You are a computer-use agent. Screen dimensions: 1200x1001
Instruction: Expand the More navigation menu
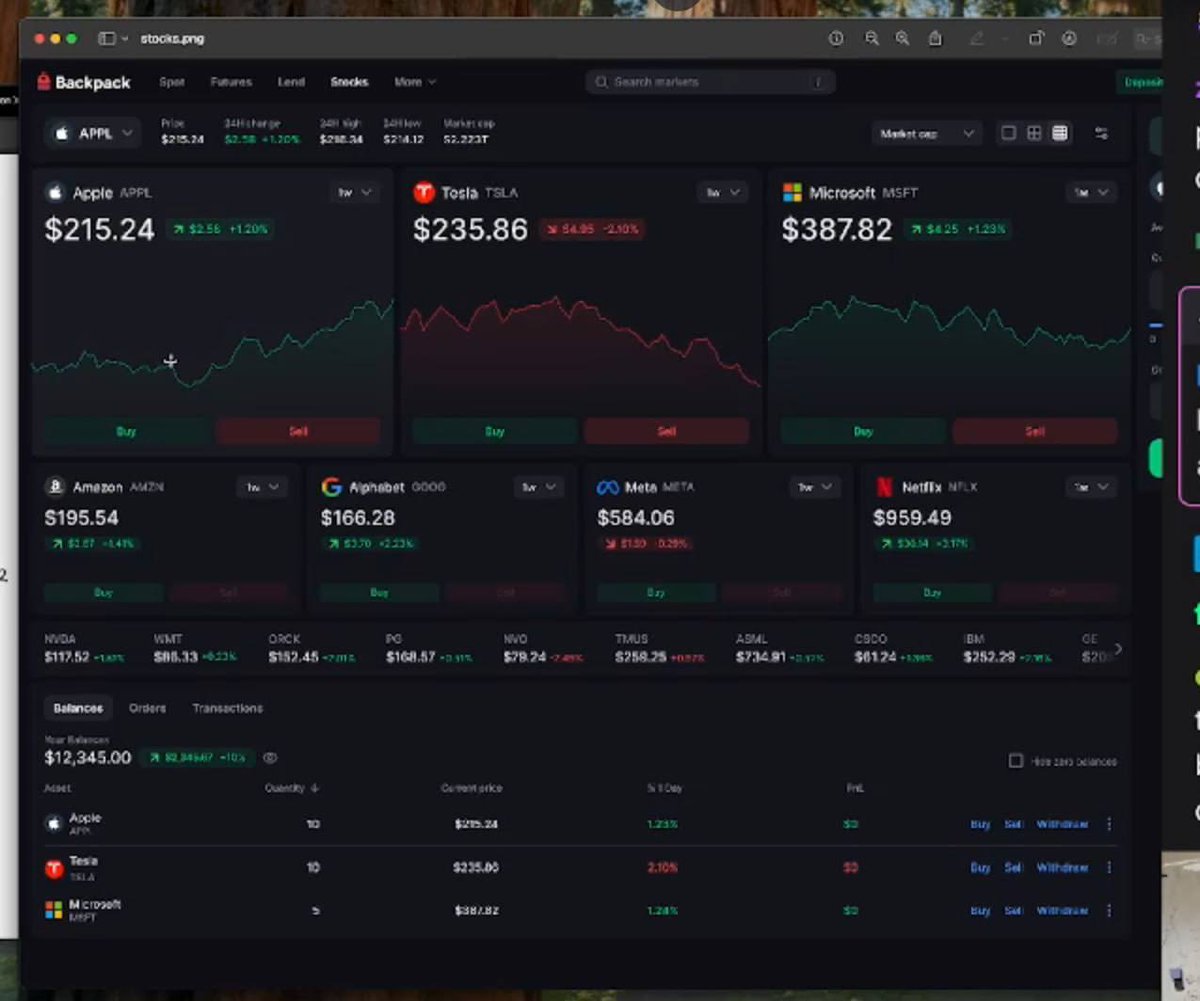415,82
